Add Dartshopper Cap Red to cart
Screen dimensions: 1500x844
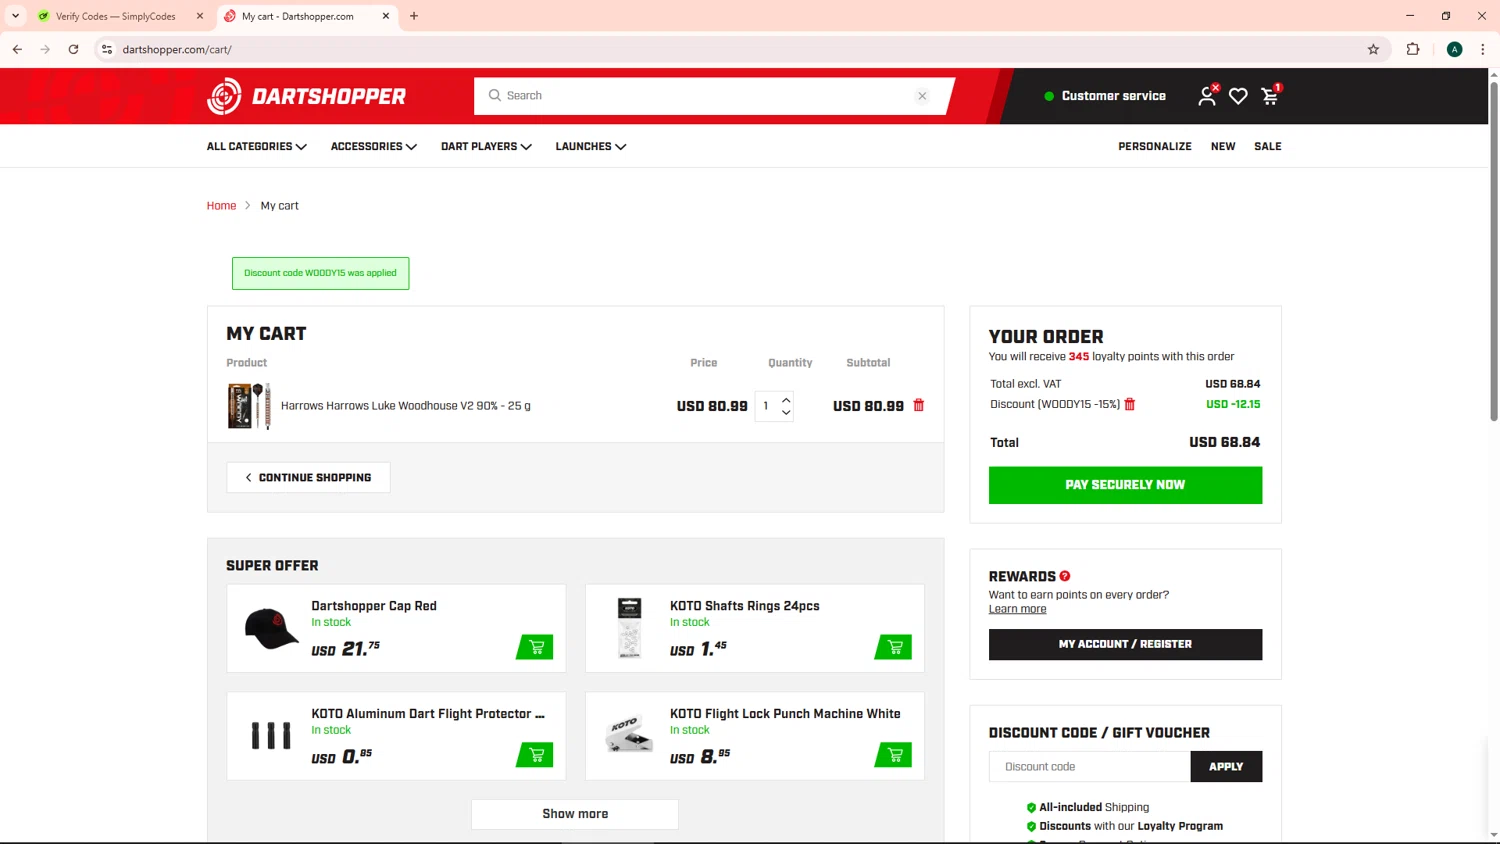(535, 647)
